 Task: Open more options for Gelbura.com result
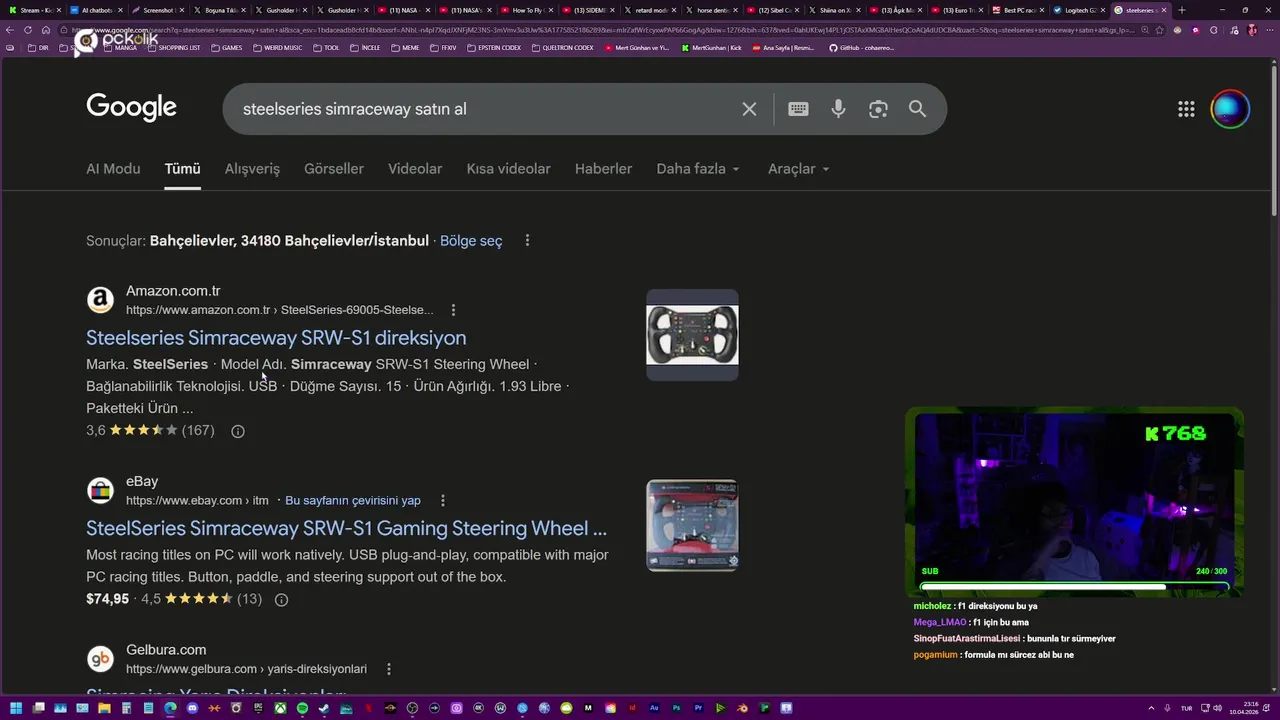click(x=389, y=669)
